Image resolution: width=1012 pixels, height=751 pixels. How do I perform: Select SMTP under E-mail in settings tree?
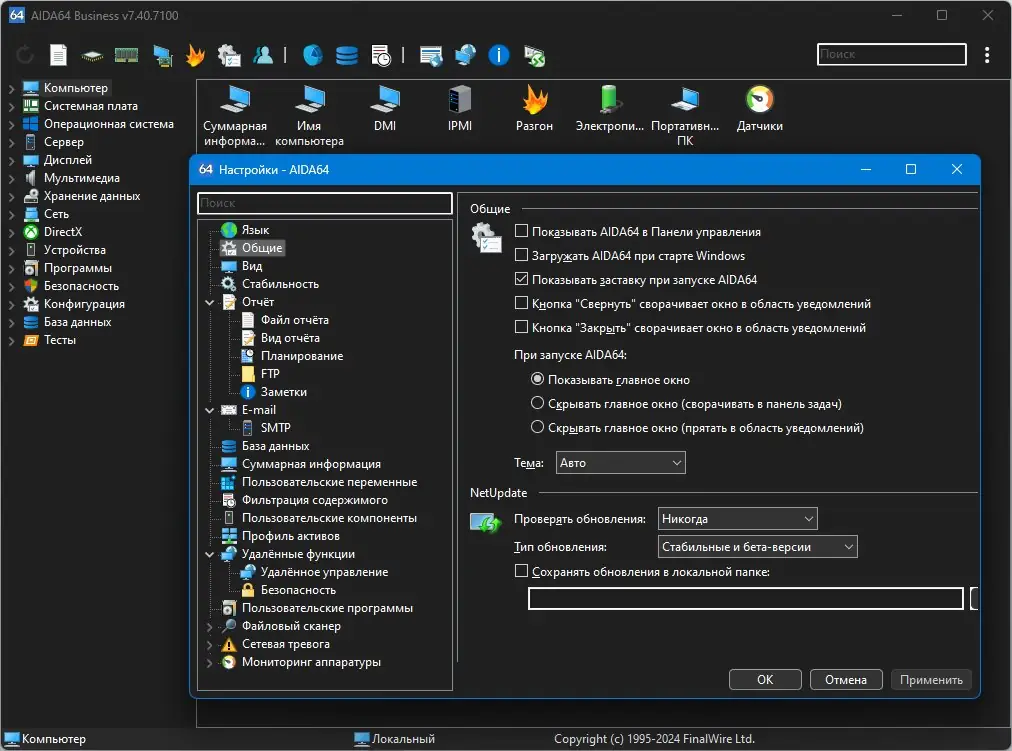click(x=275, y=428)
